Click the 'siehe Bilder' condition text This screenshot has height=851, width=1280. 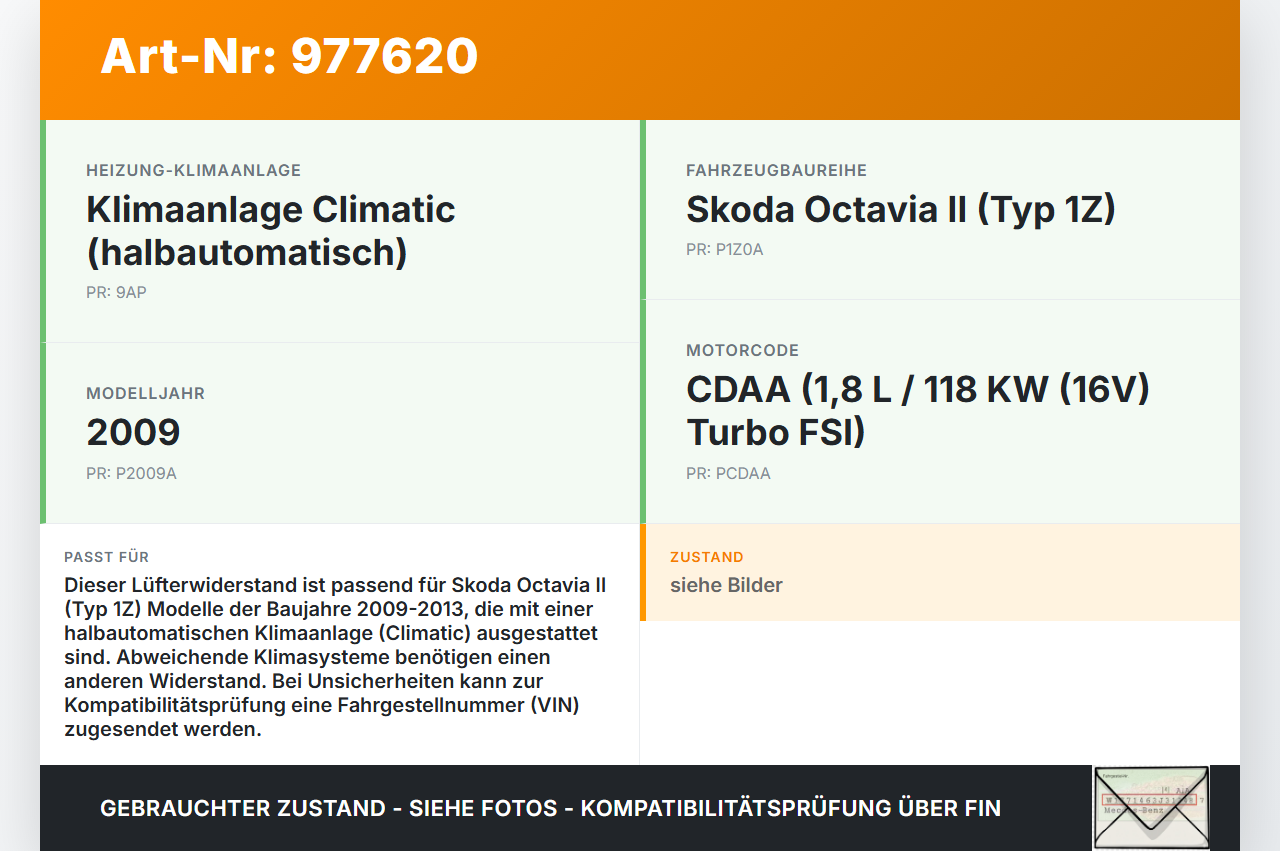click(726, 586)
